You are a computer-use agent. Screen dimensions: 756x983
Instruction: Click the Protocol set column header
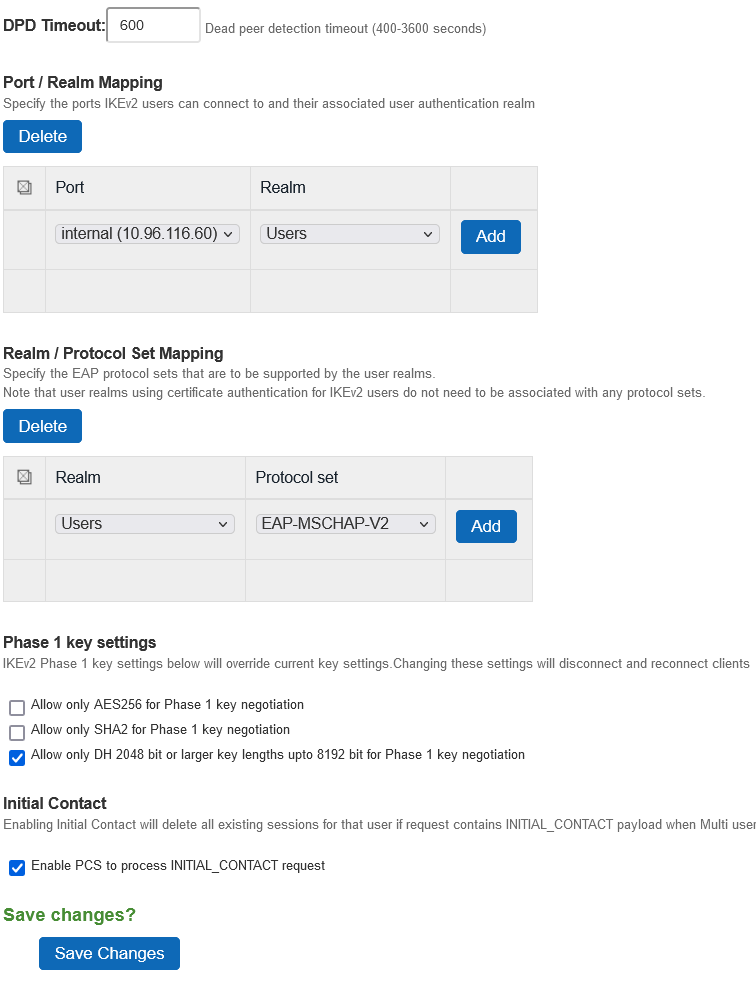(297, 477)
